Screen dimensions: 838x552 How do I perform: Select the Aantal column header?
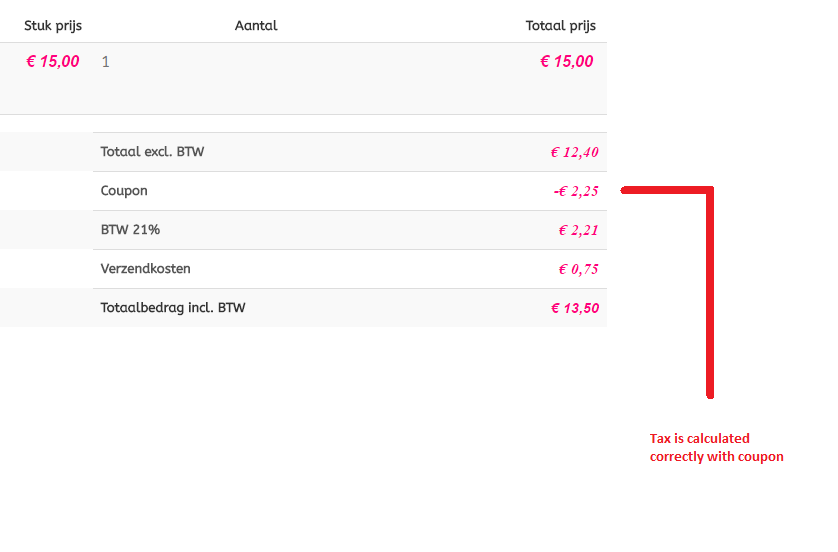pyautogui.click(x=256, y=25)
